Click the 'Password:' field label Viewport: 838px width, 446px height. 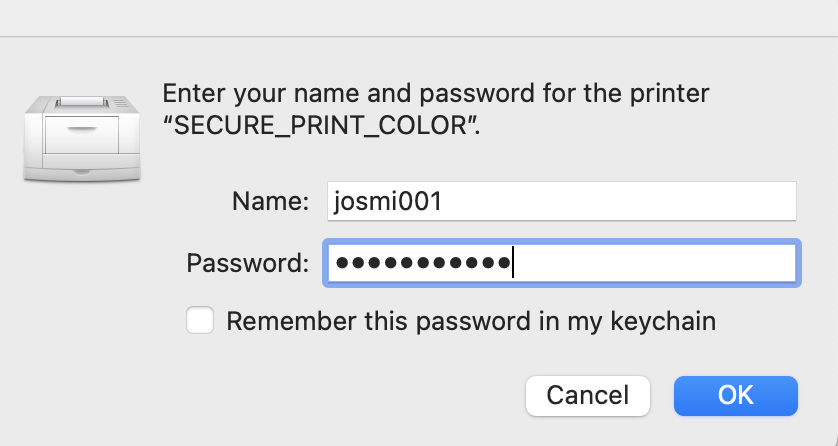click(x=247, y=263)
